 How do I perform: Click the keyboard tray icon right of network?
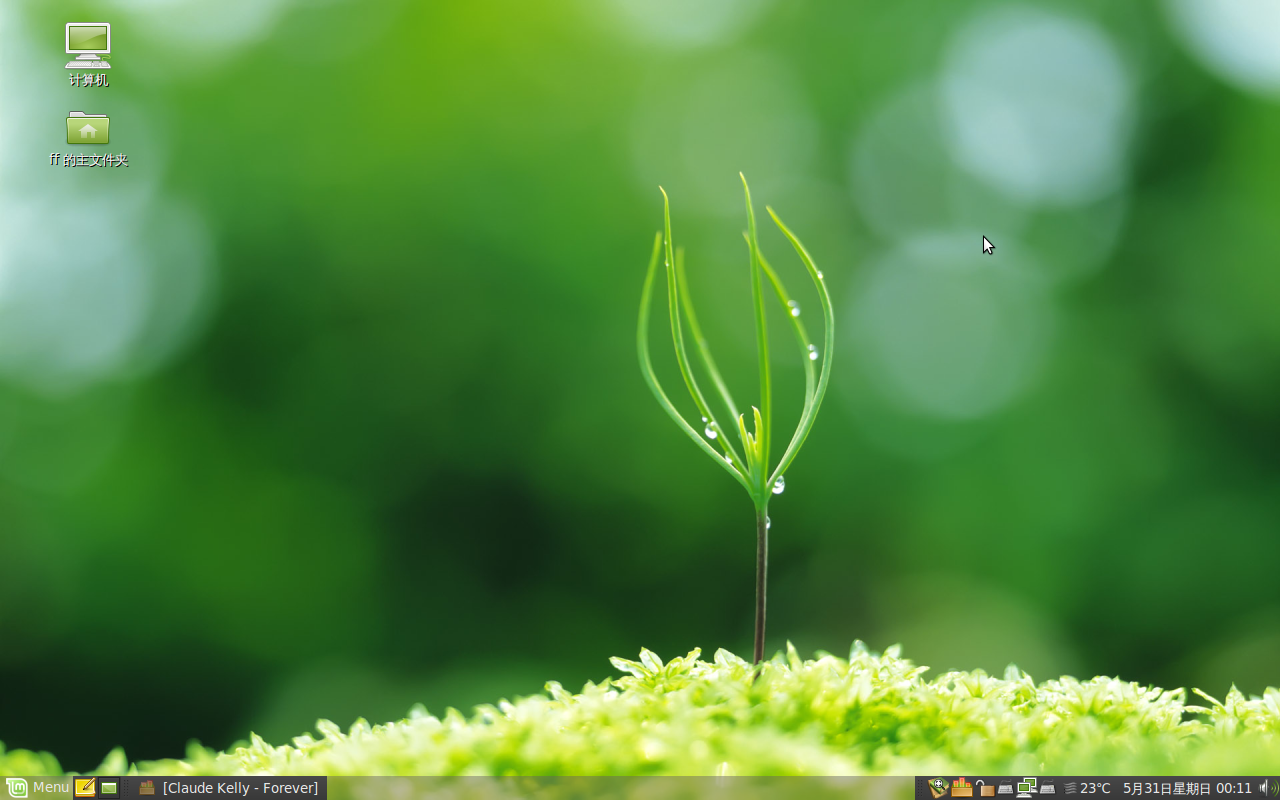click(x=1047, y=788)
